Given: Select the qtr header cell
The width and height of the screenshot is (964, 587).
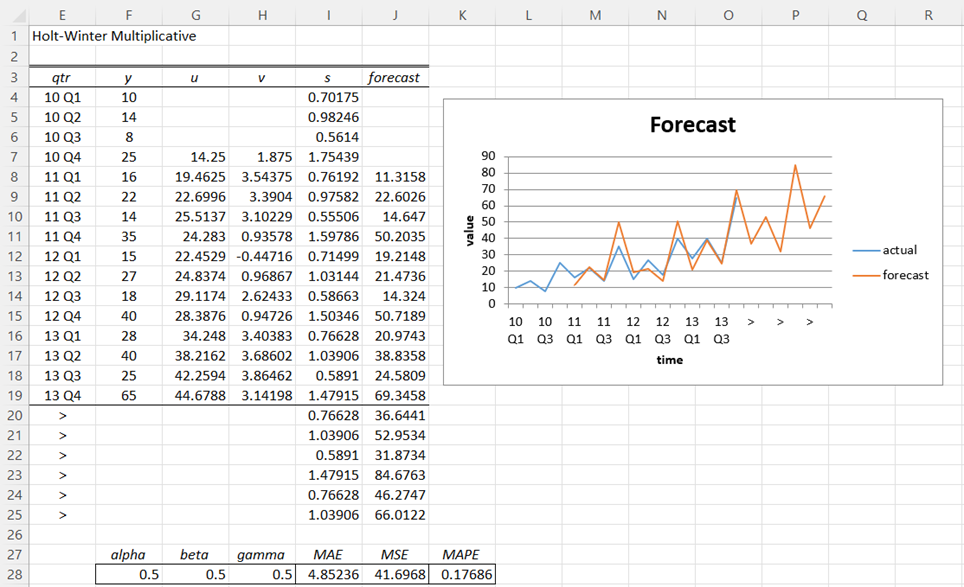Looking at the screenshot, I should click(62, 77).
